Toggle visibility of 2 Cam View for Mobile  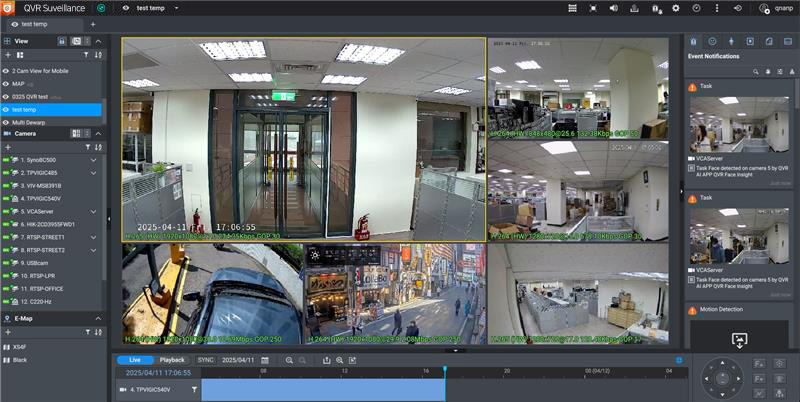click(6, 72)
